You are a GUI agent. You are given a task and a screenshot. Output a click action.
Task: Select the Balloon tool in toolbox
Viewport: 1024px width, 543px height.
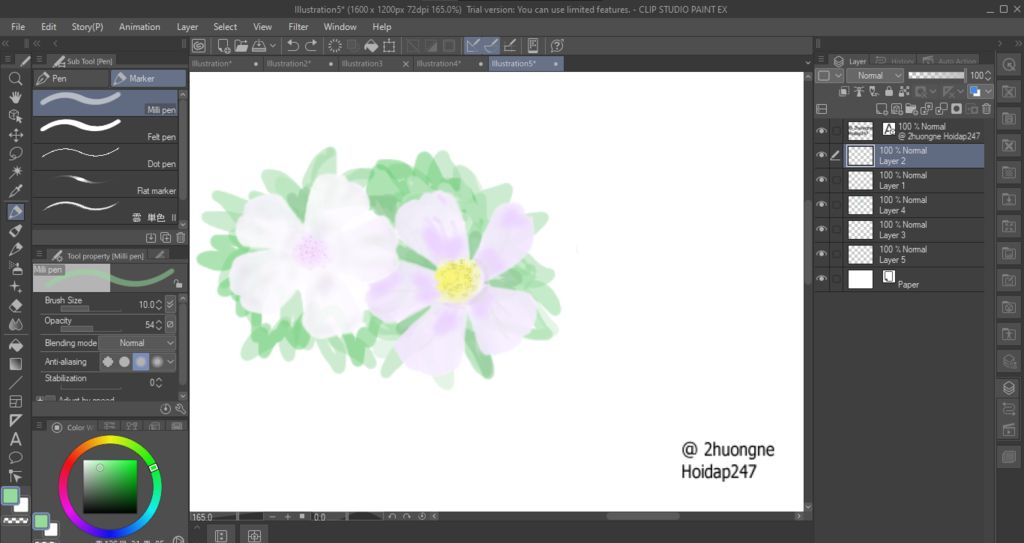16,457
